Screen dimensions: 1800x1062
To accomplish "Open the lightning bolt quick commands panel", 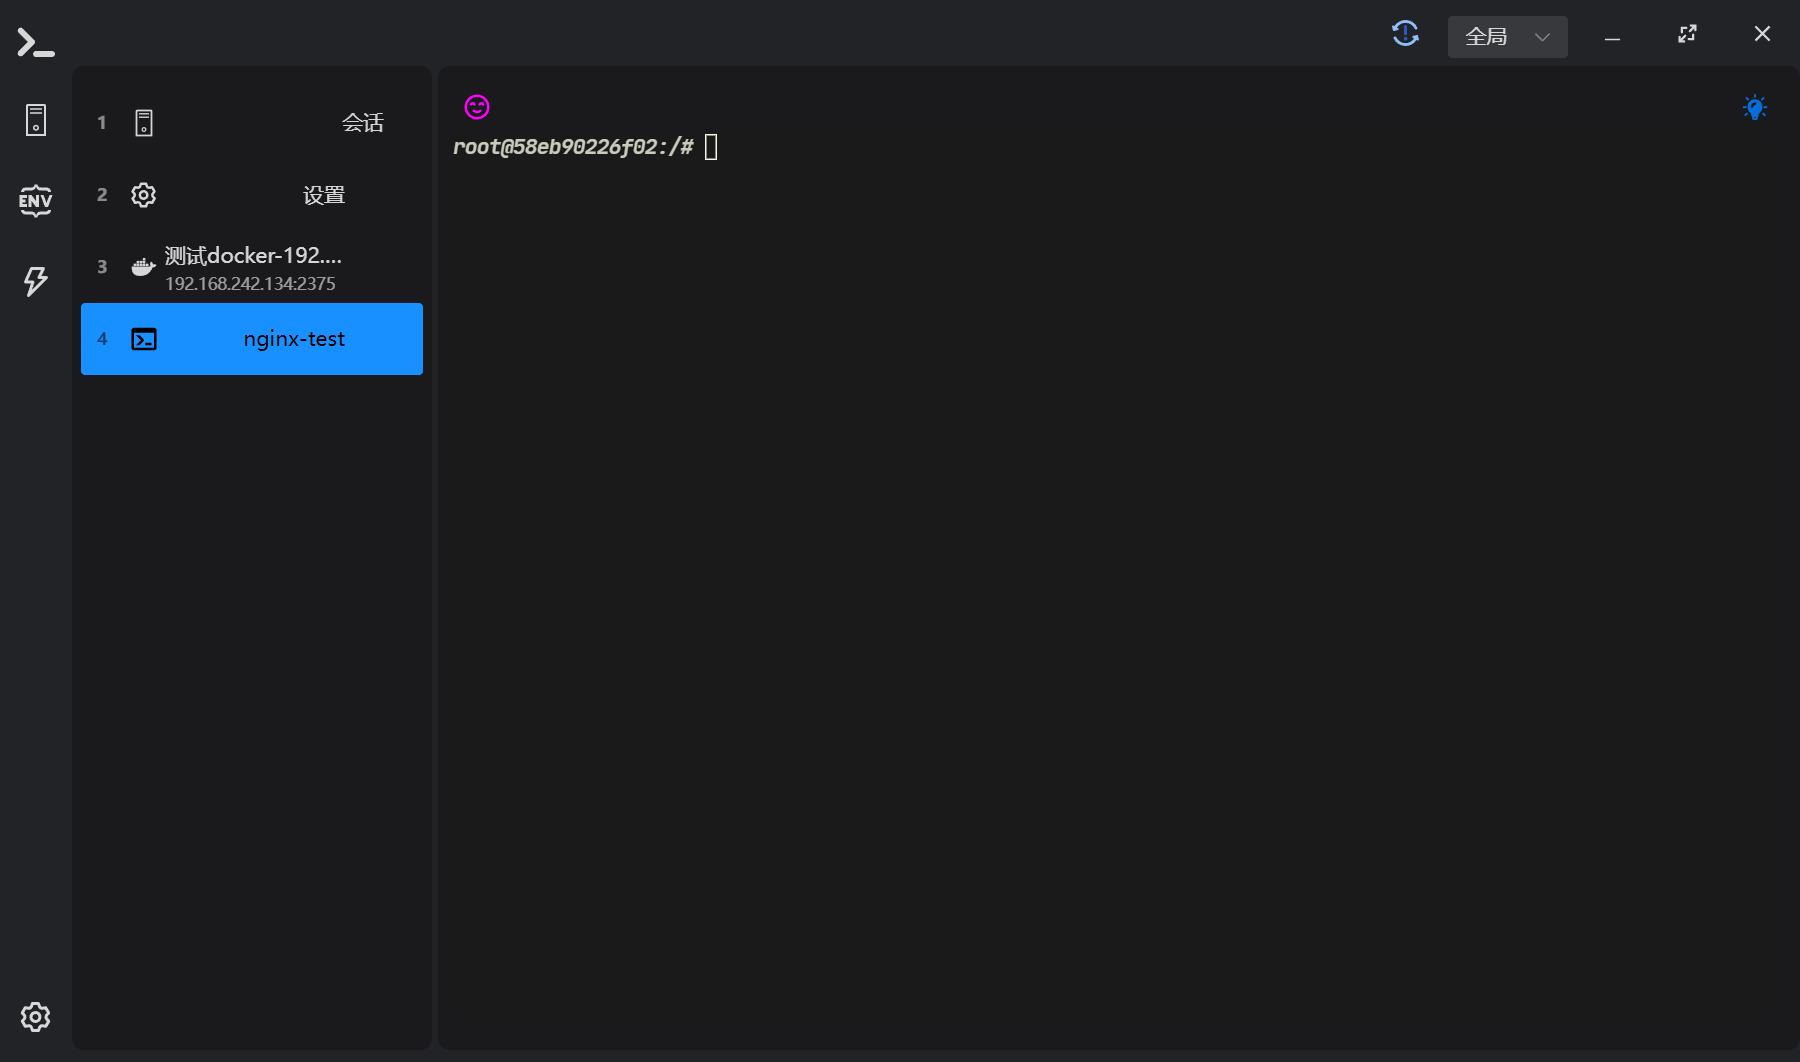I will click(36, 281).
